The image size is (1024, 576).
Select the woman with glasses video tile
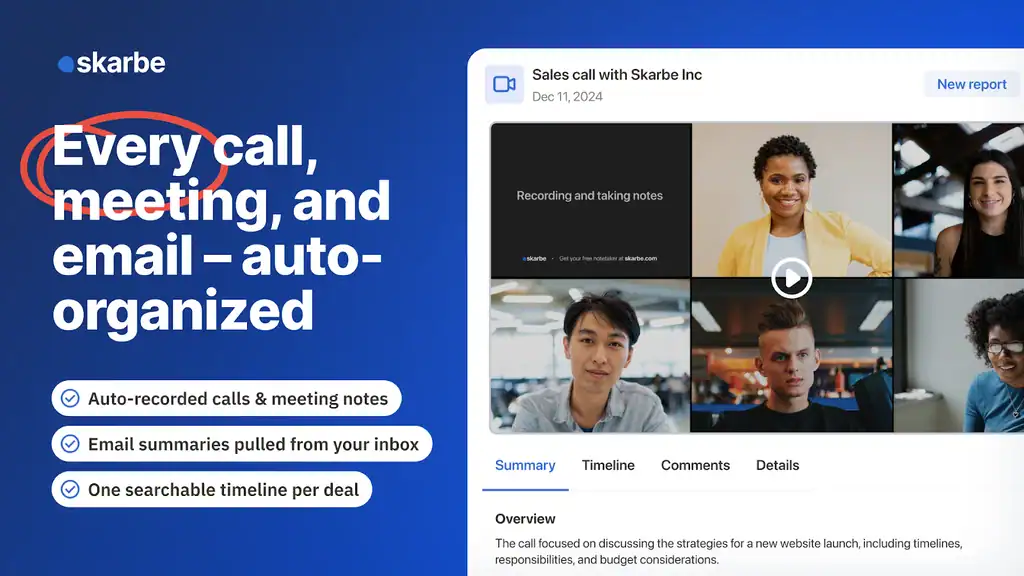pos(960,355)
